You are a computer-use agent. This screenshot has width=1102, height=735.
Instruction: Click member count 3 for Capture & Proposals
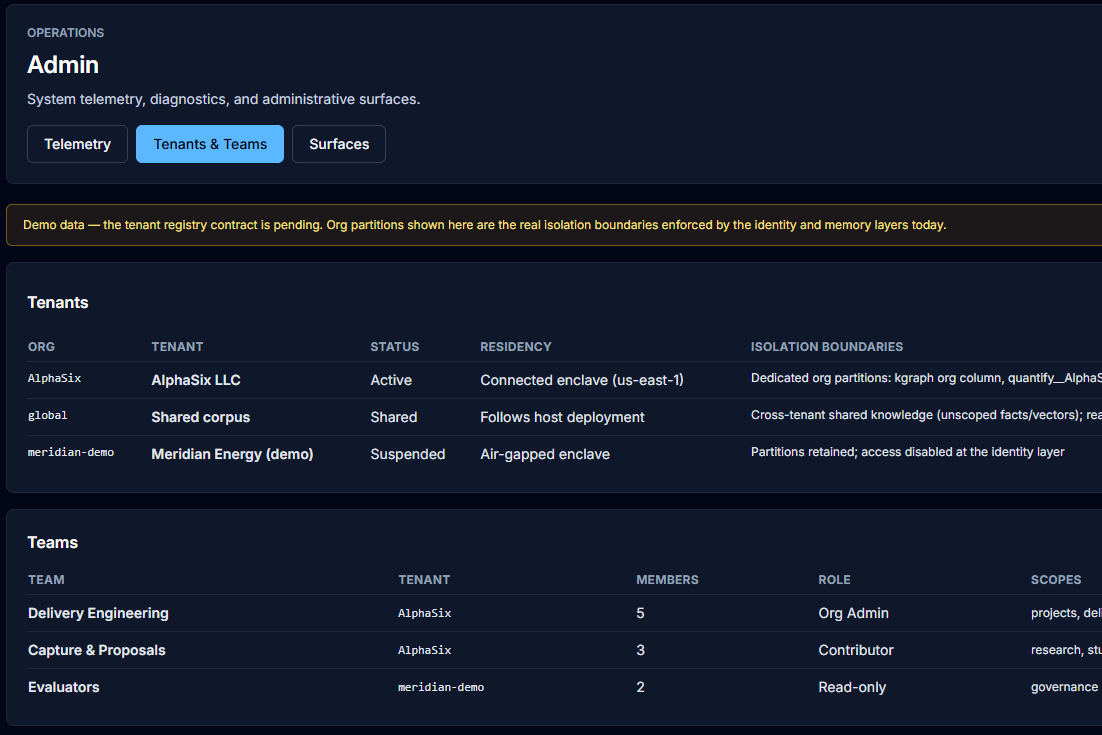click(640, 651)
